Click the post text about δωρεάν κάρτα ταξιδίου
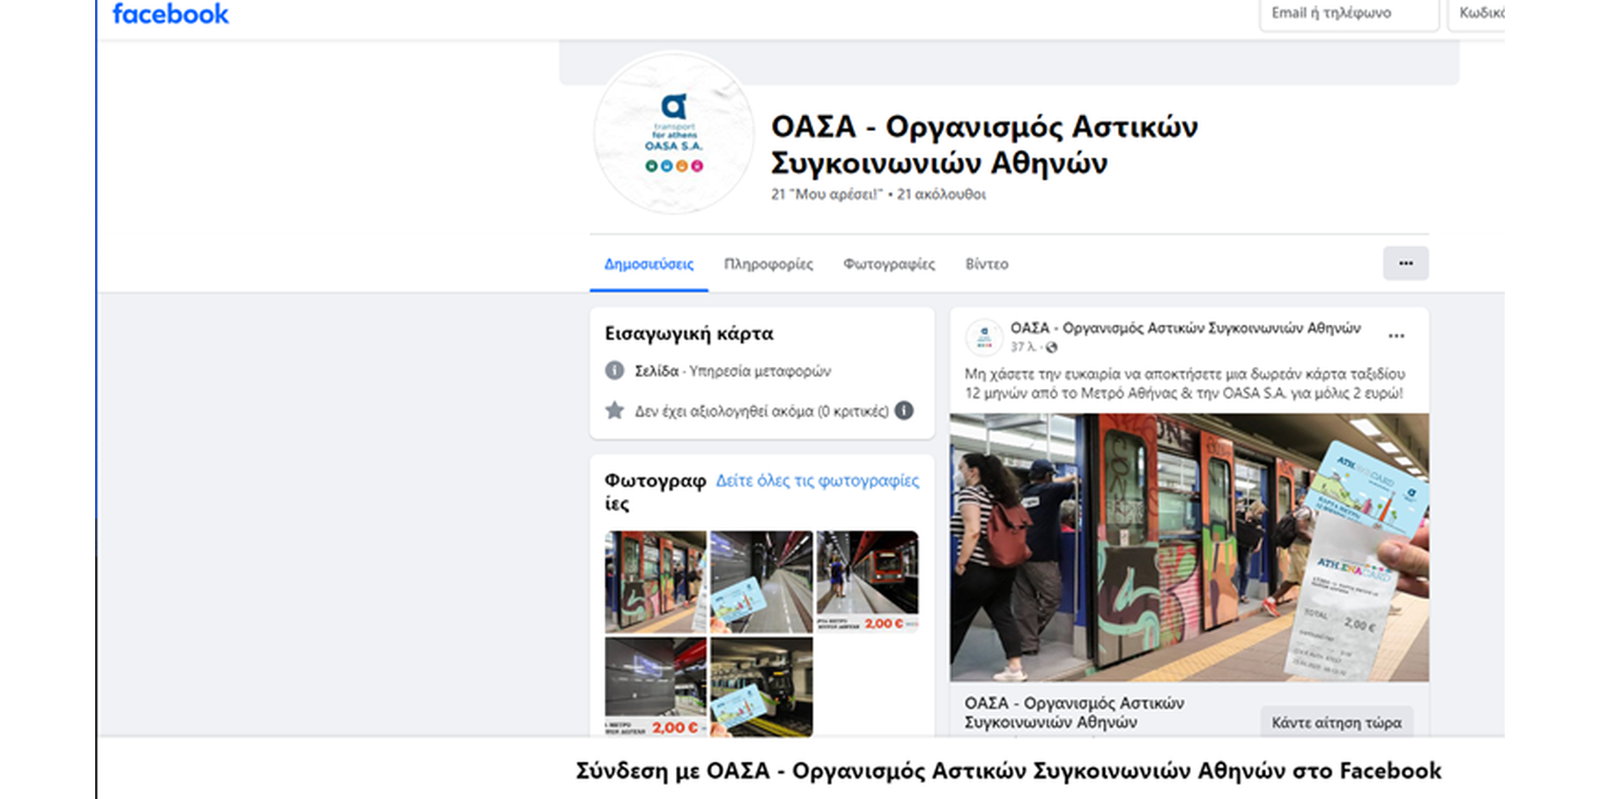1600x799 pixels. click(x=1185, y=383)
